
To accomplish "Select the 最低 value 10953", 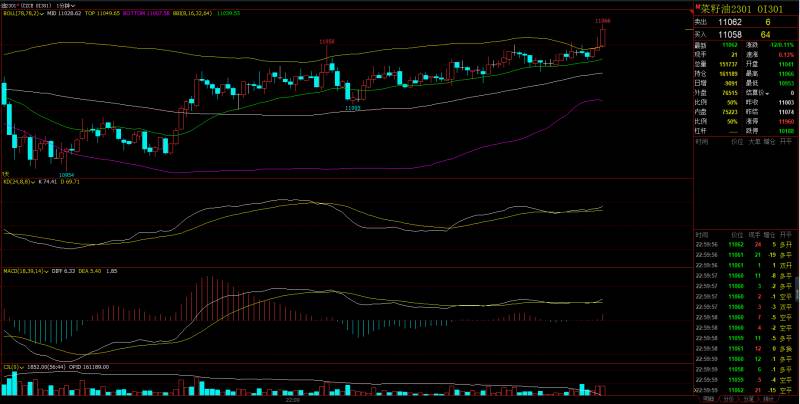I will click(x=786, y=83).
